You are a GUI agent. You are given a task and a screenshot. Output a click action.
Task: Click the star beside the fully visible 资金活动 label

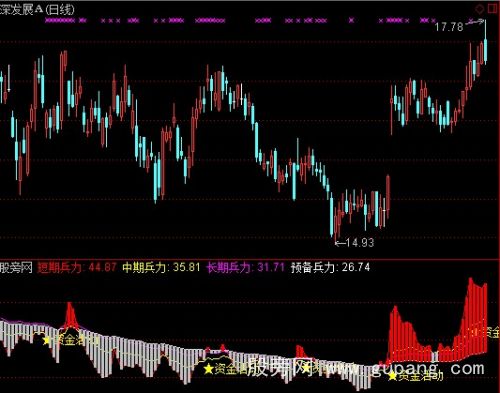pos(392,376)
